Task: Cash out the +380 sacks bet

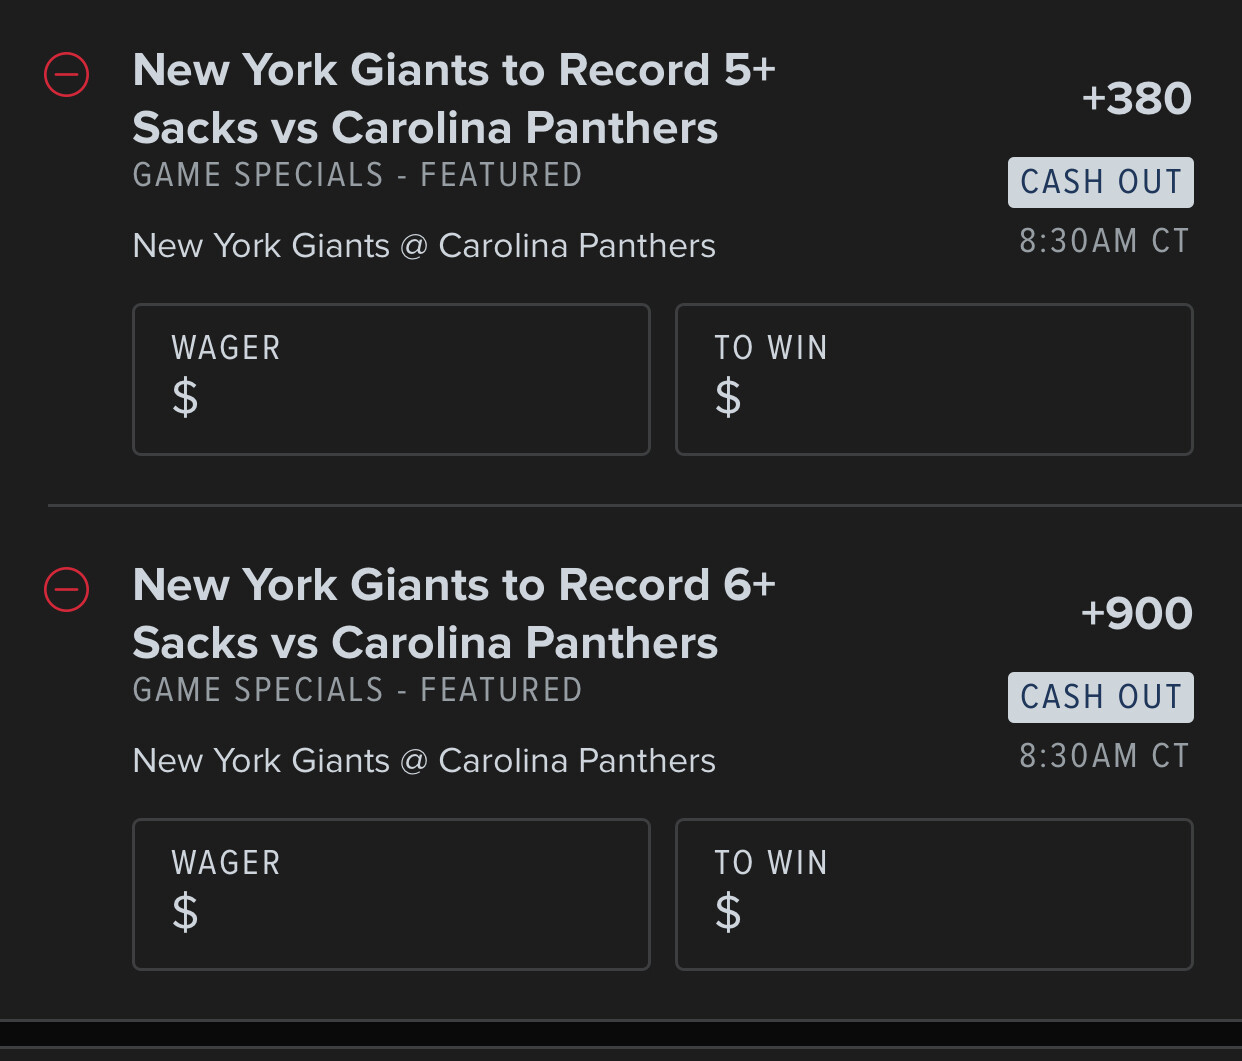Action: [1100, 182]
